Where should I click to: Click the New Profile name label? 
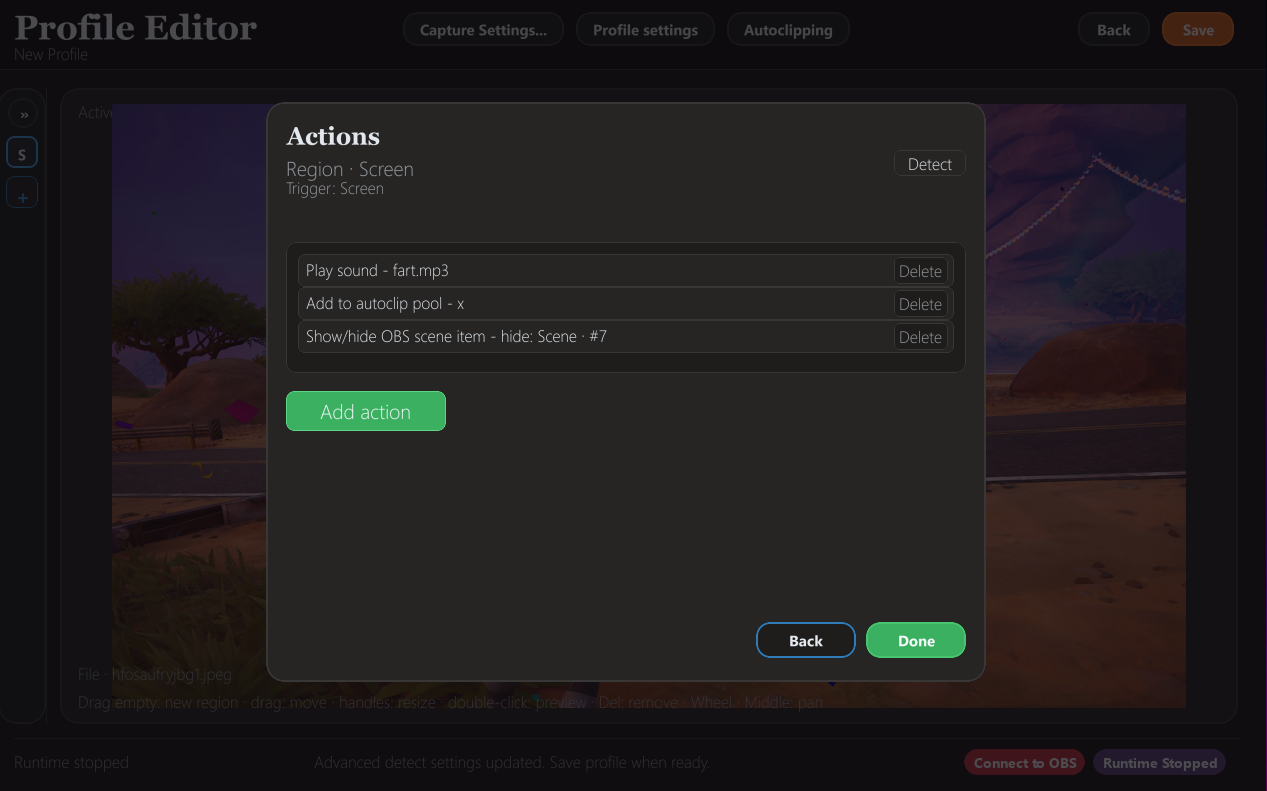click(x=51, y=55)
